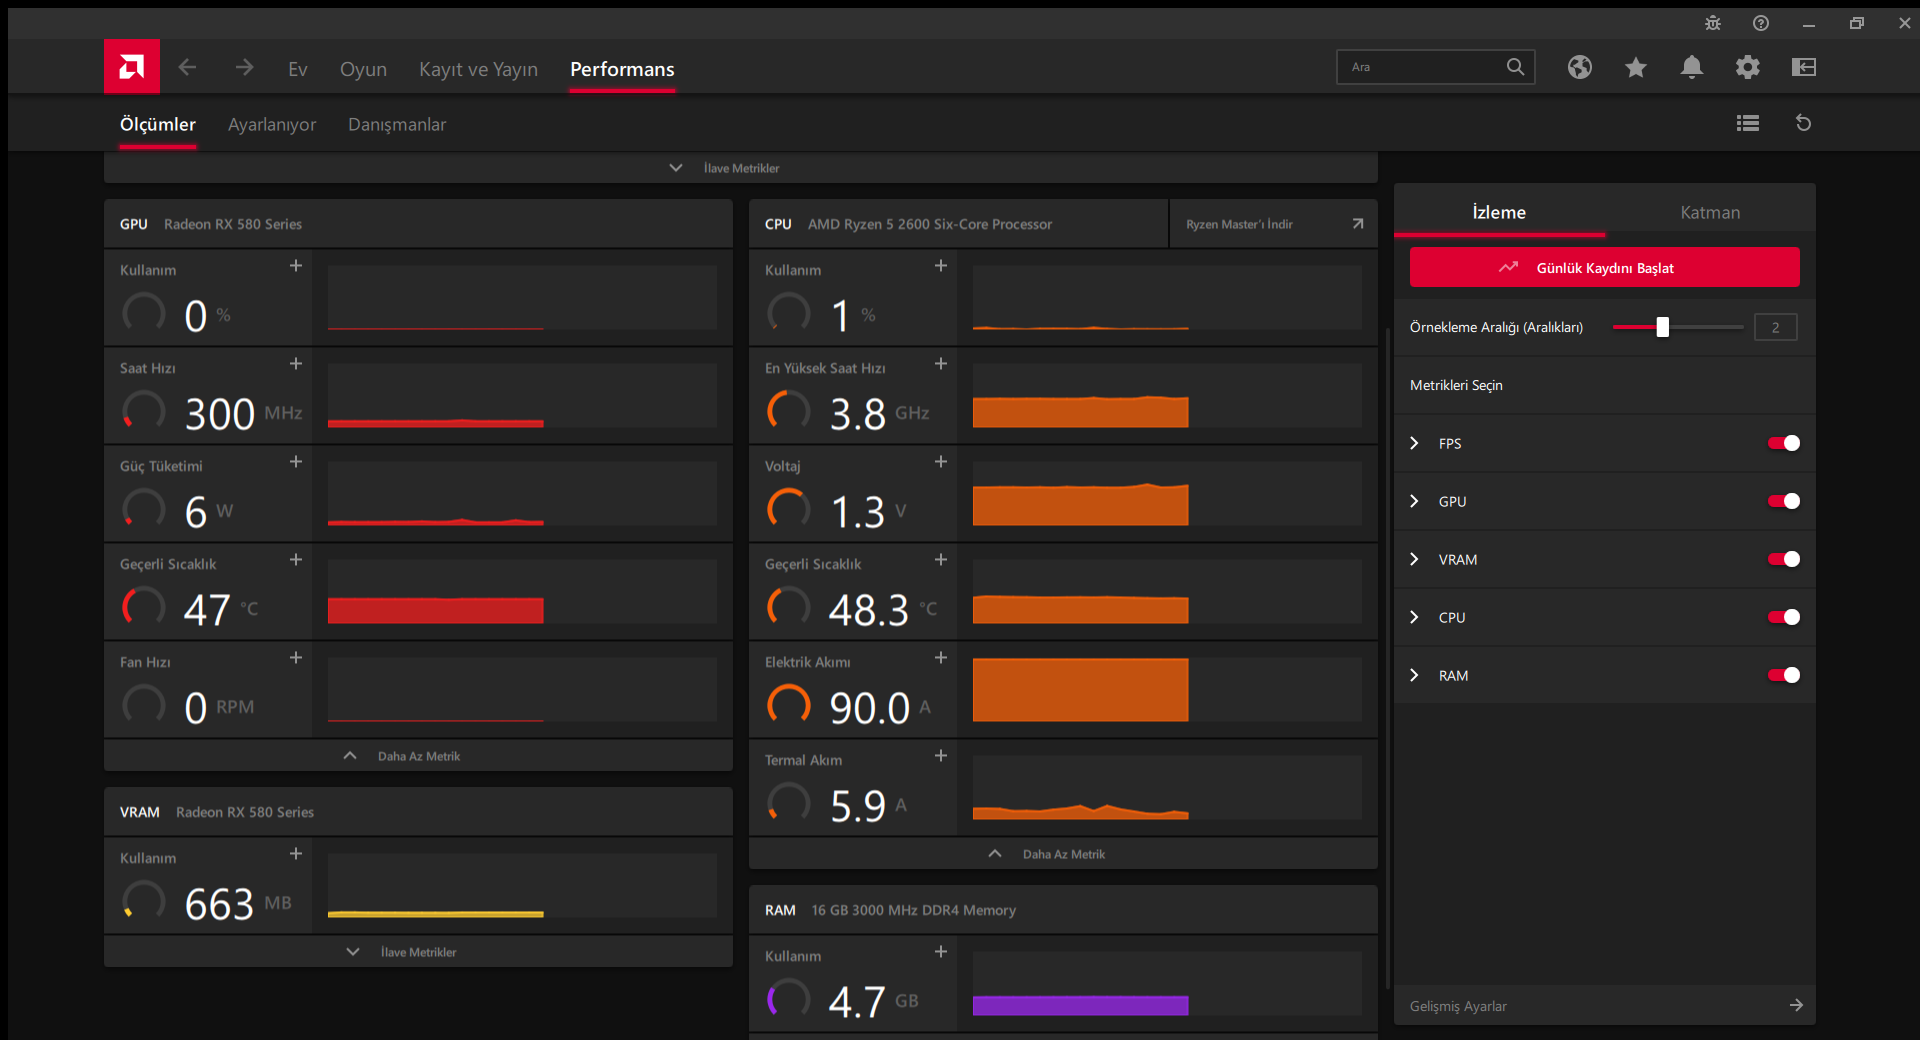Toggle RAM metrics switch
The image size is (1920, 1040).
(x=1784, y=675)
